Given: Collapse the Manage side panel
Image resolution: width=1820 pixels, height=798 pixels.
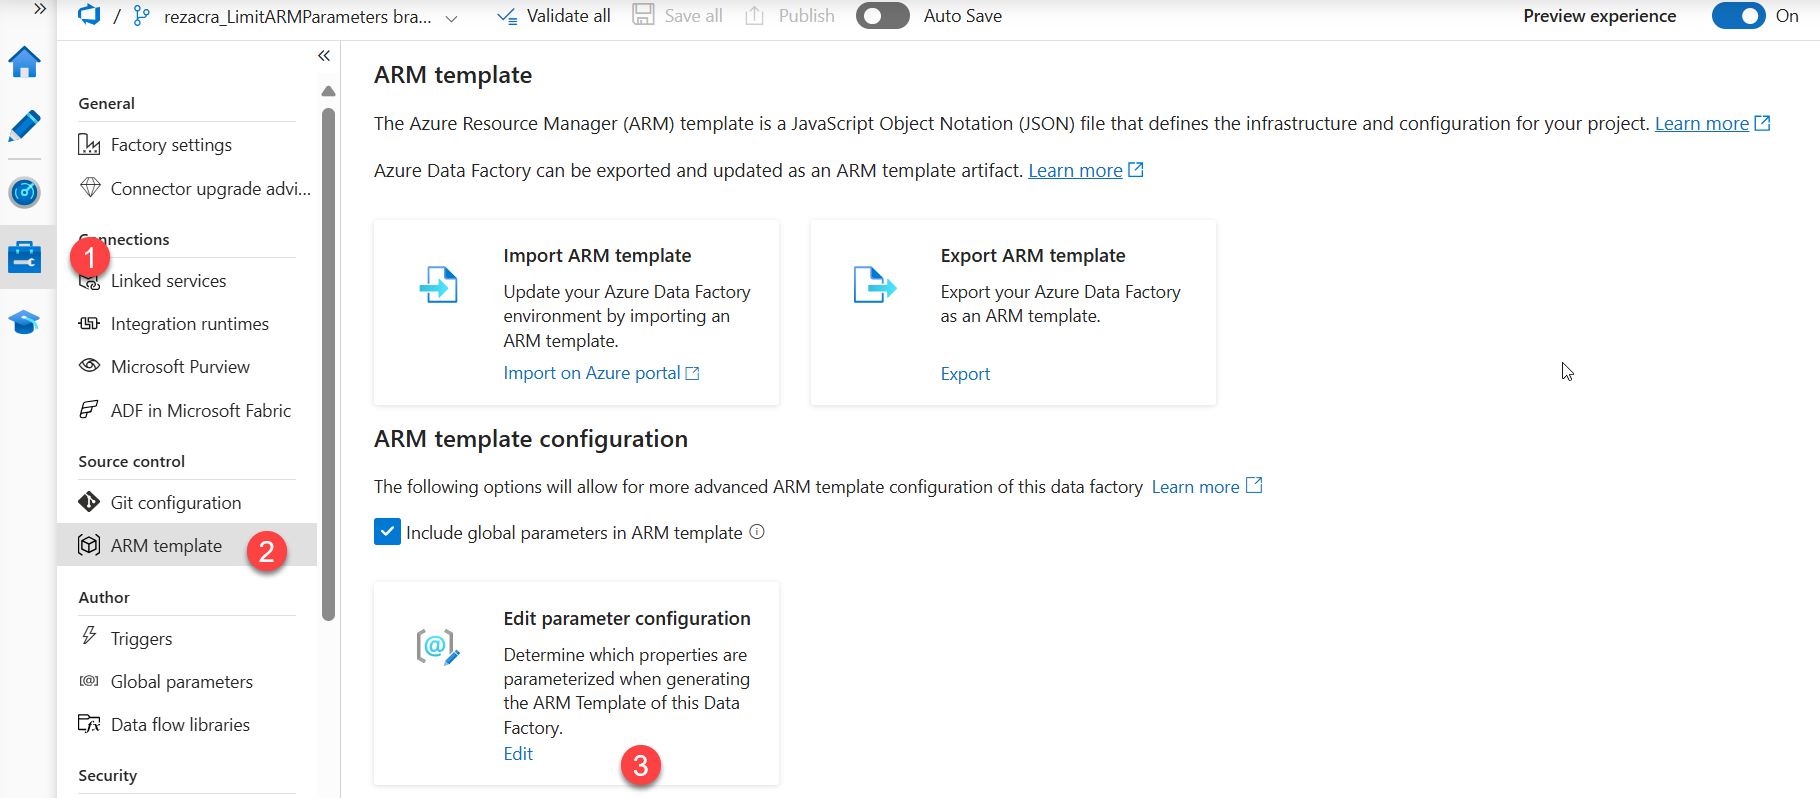Looking at the screenshot, I should 324,56.
